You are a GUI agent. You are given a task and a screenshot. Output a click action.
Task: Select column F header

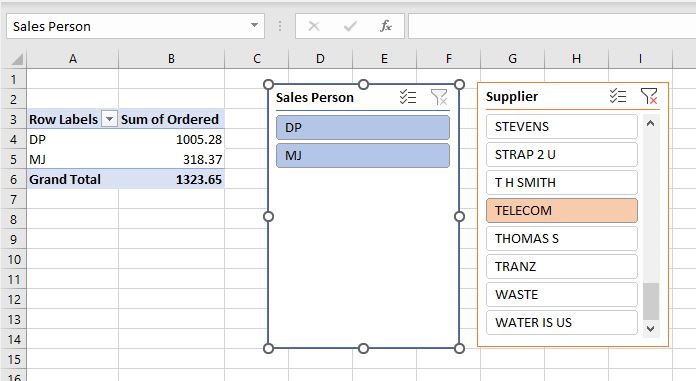click(448, 59)
